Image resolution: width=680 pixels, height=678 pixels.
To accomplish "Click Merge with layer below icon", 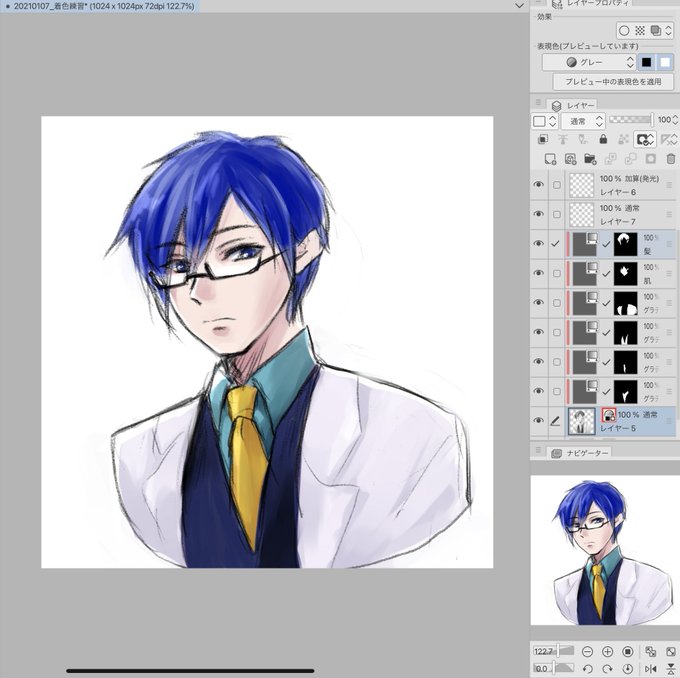I will pyautogui.click(x=631, y=159).
